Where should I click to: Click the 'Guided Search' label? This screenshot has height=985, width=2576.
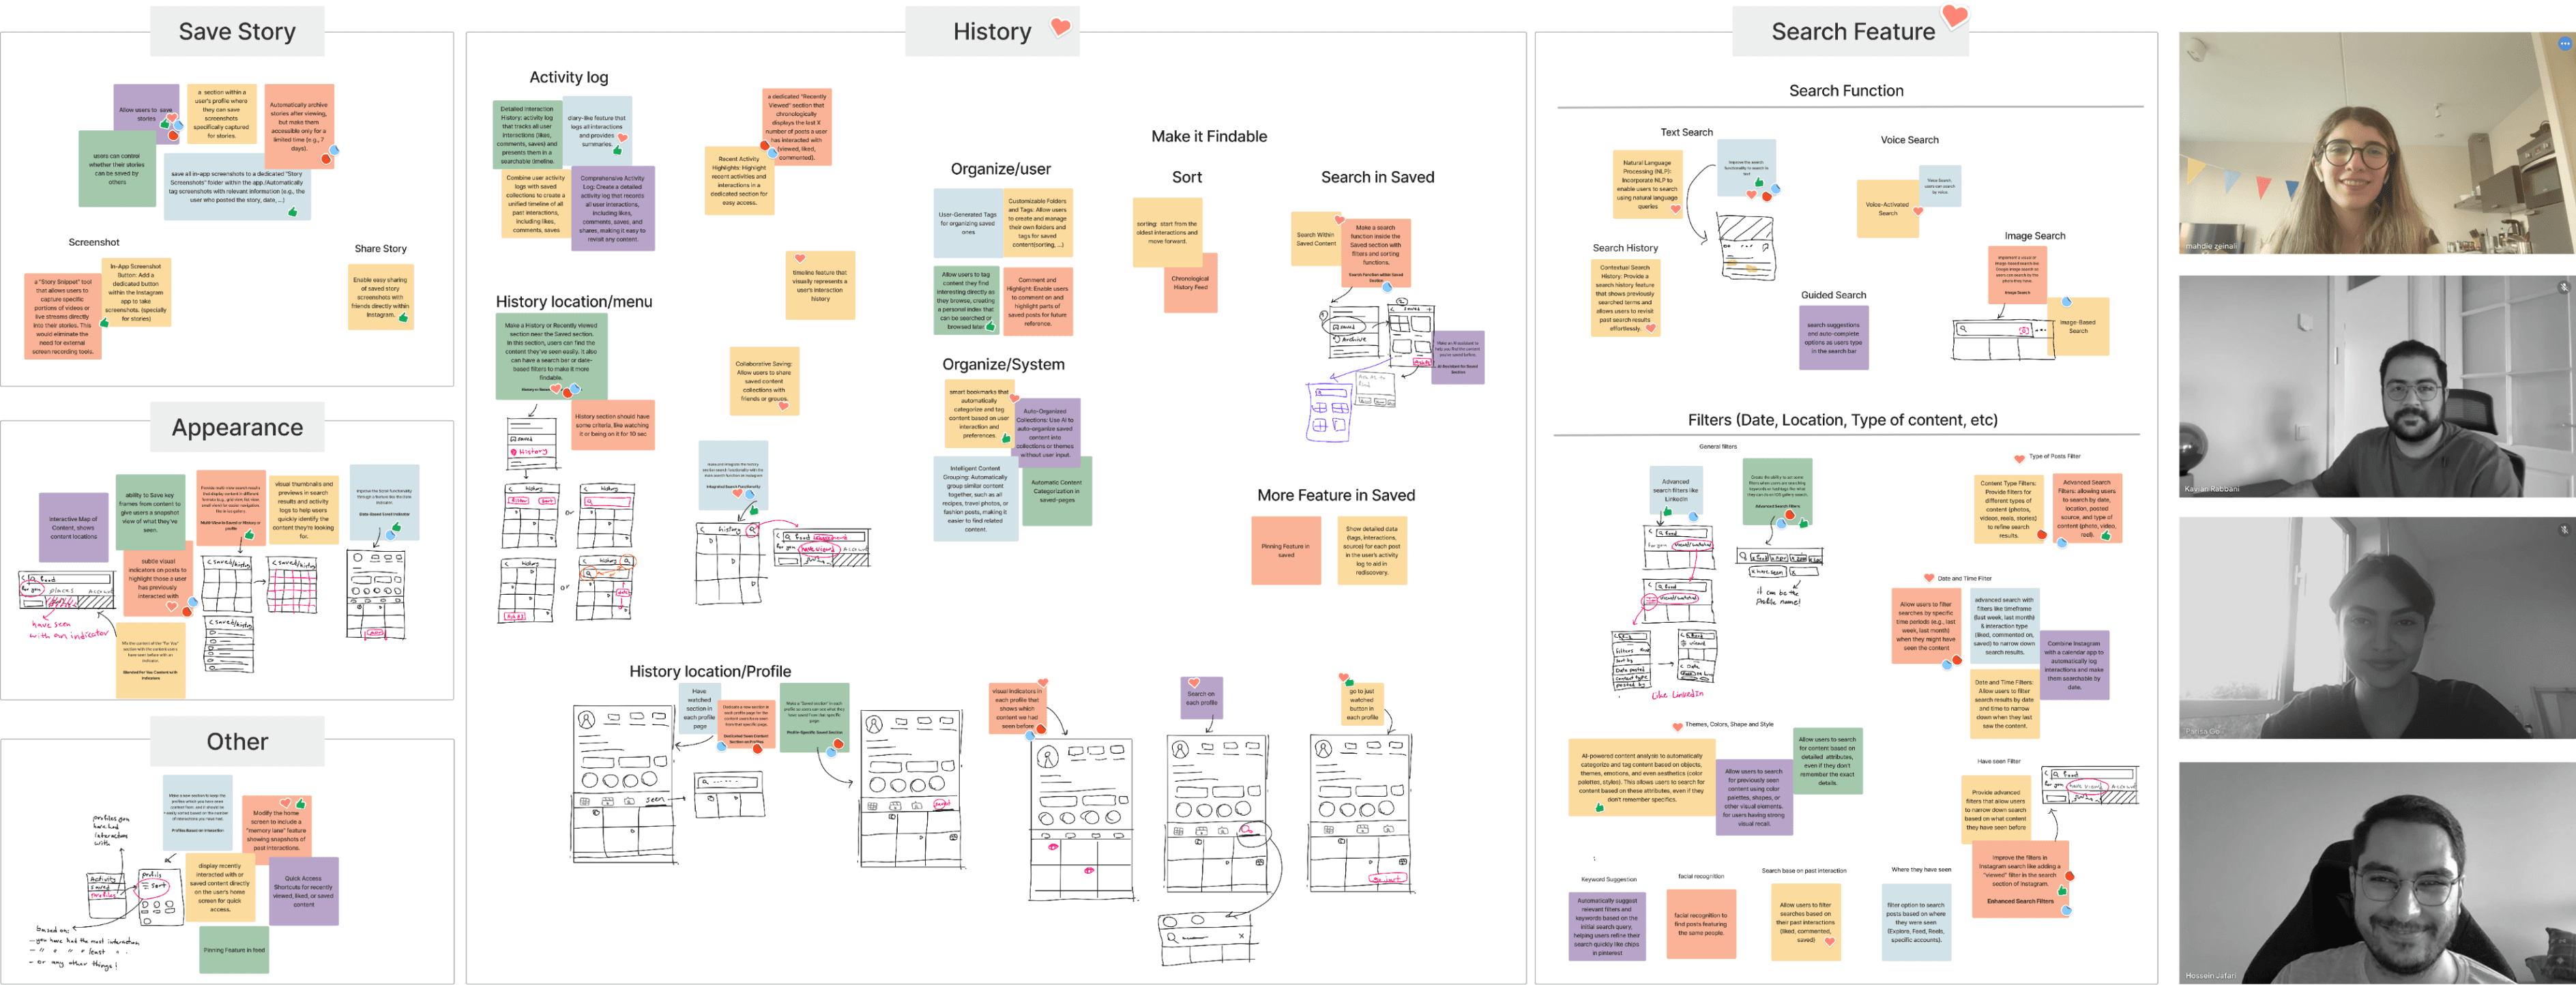[x=1833, y=295]
